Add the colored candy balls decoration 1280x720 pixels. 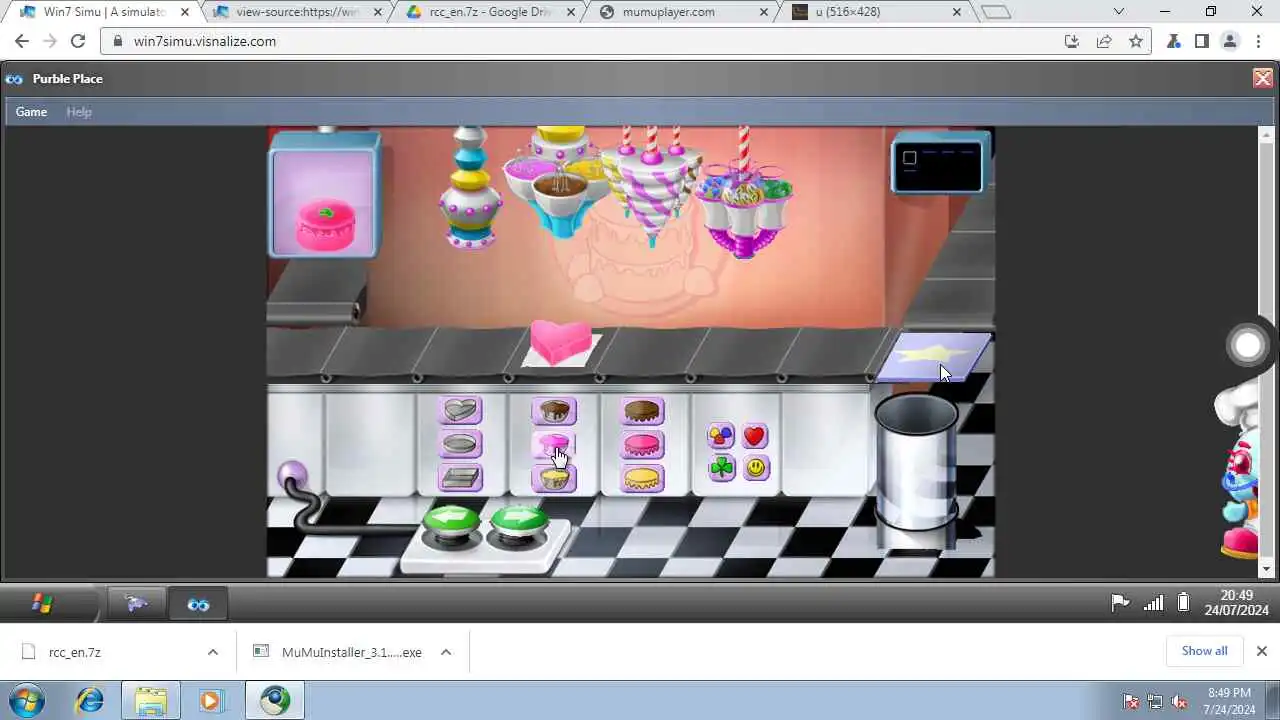720,436
